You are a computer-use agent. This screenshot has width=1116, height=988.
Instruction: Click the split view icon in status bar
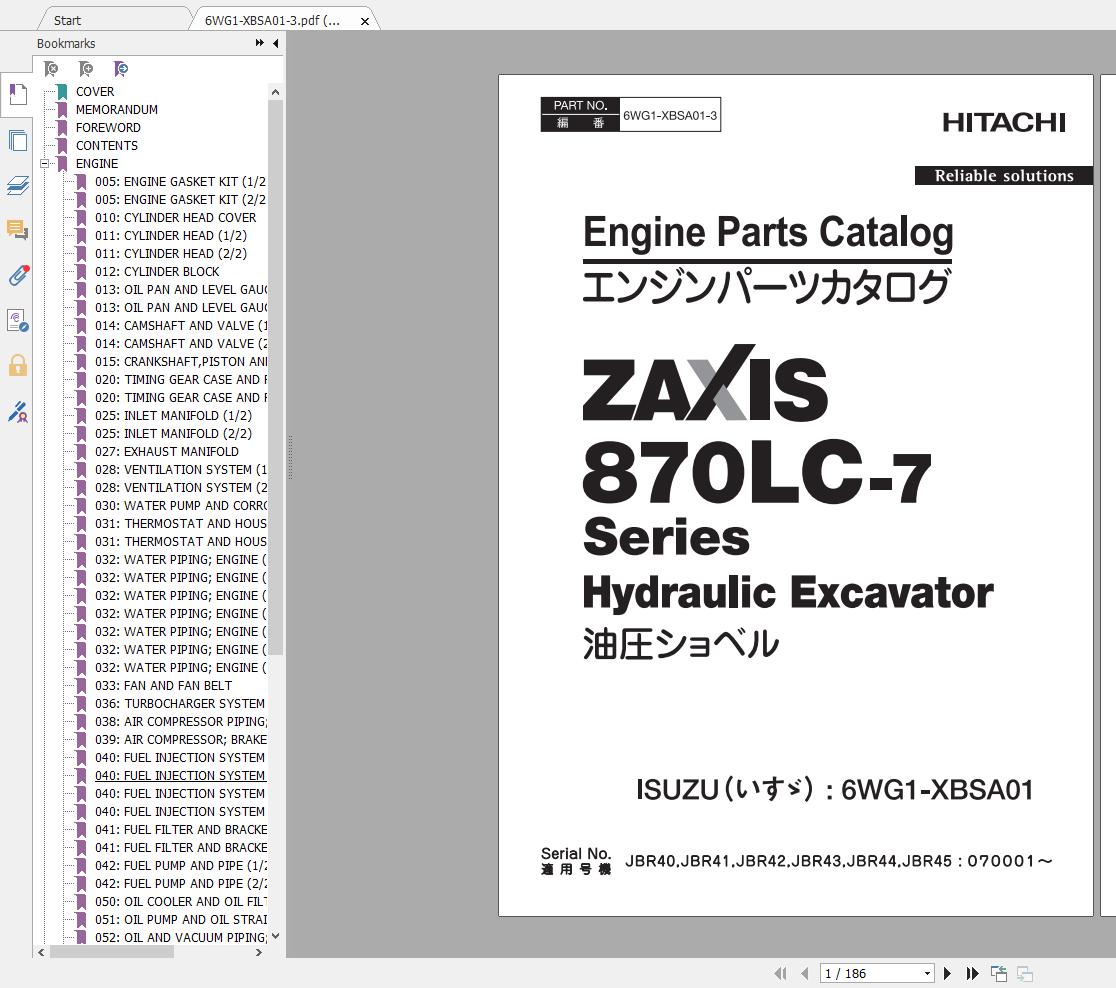click(1025, 973)
